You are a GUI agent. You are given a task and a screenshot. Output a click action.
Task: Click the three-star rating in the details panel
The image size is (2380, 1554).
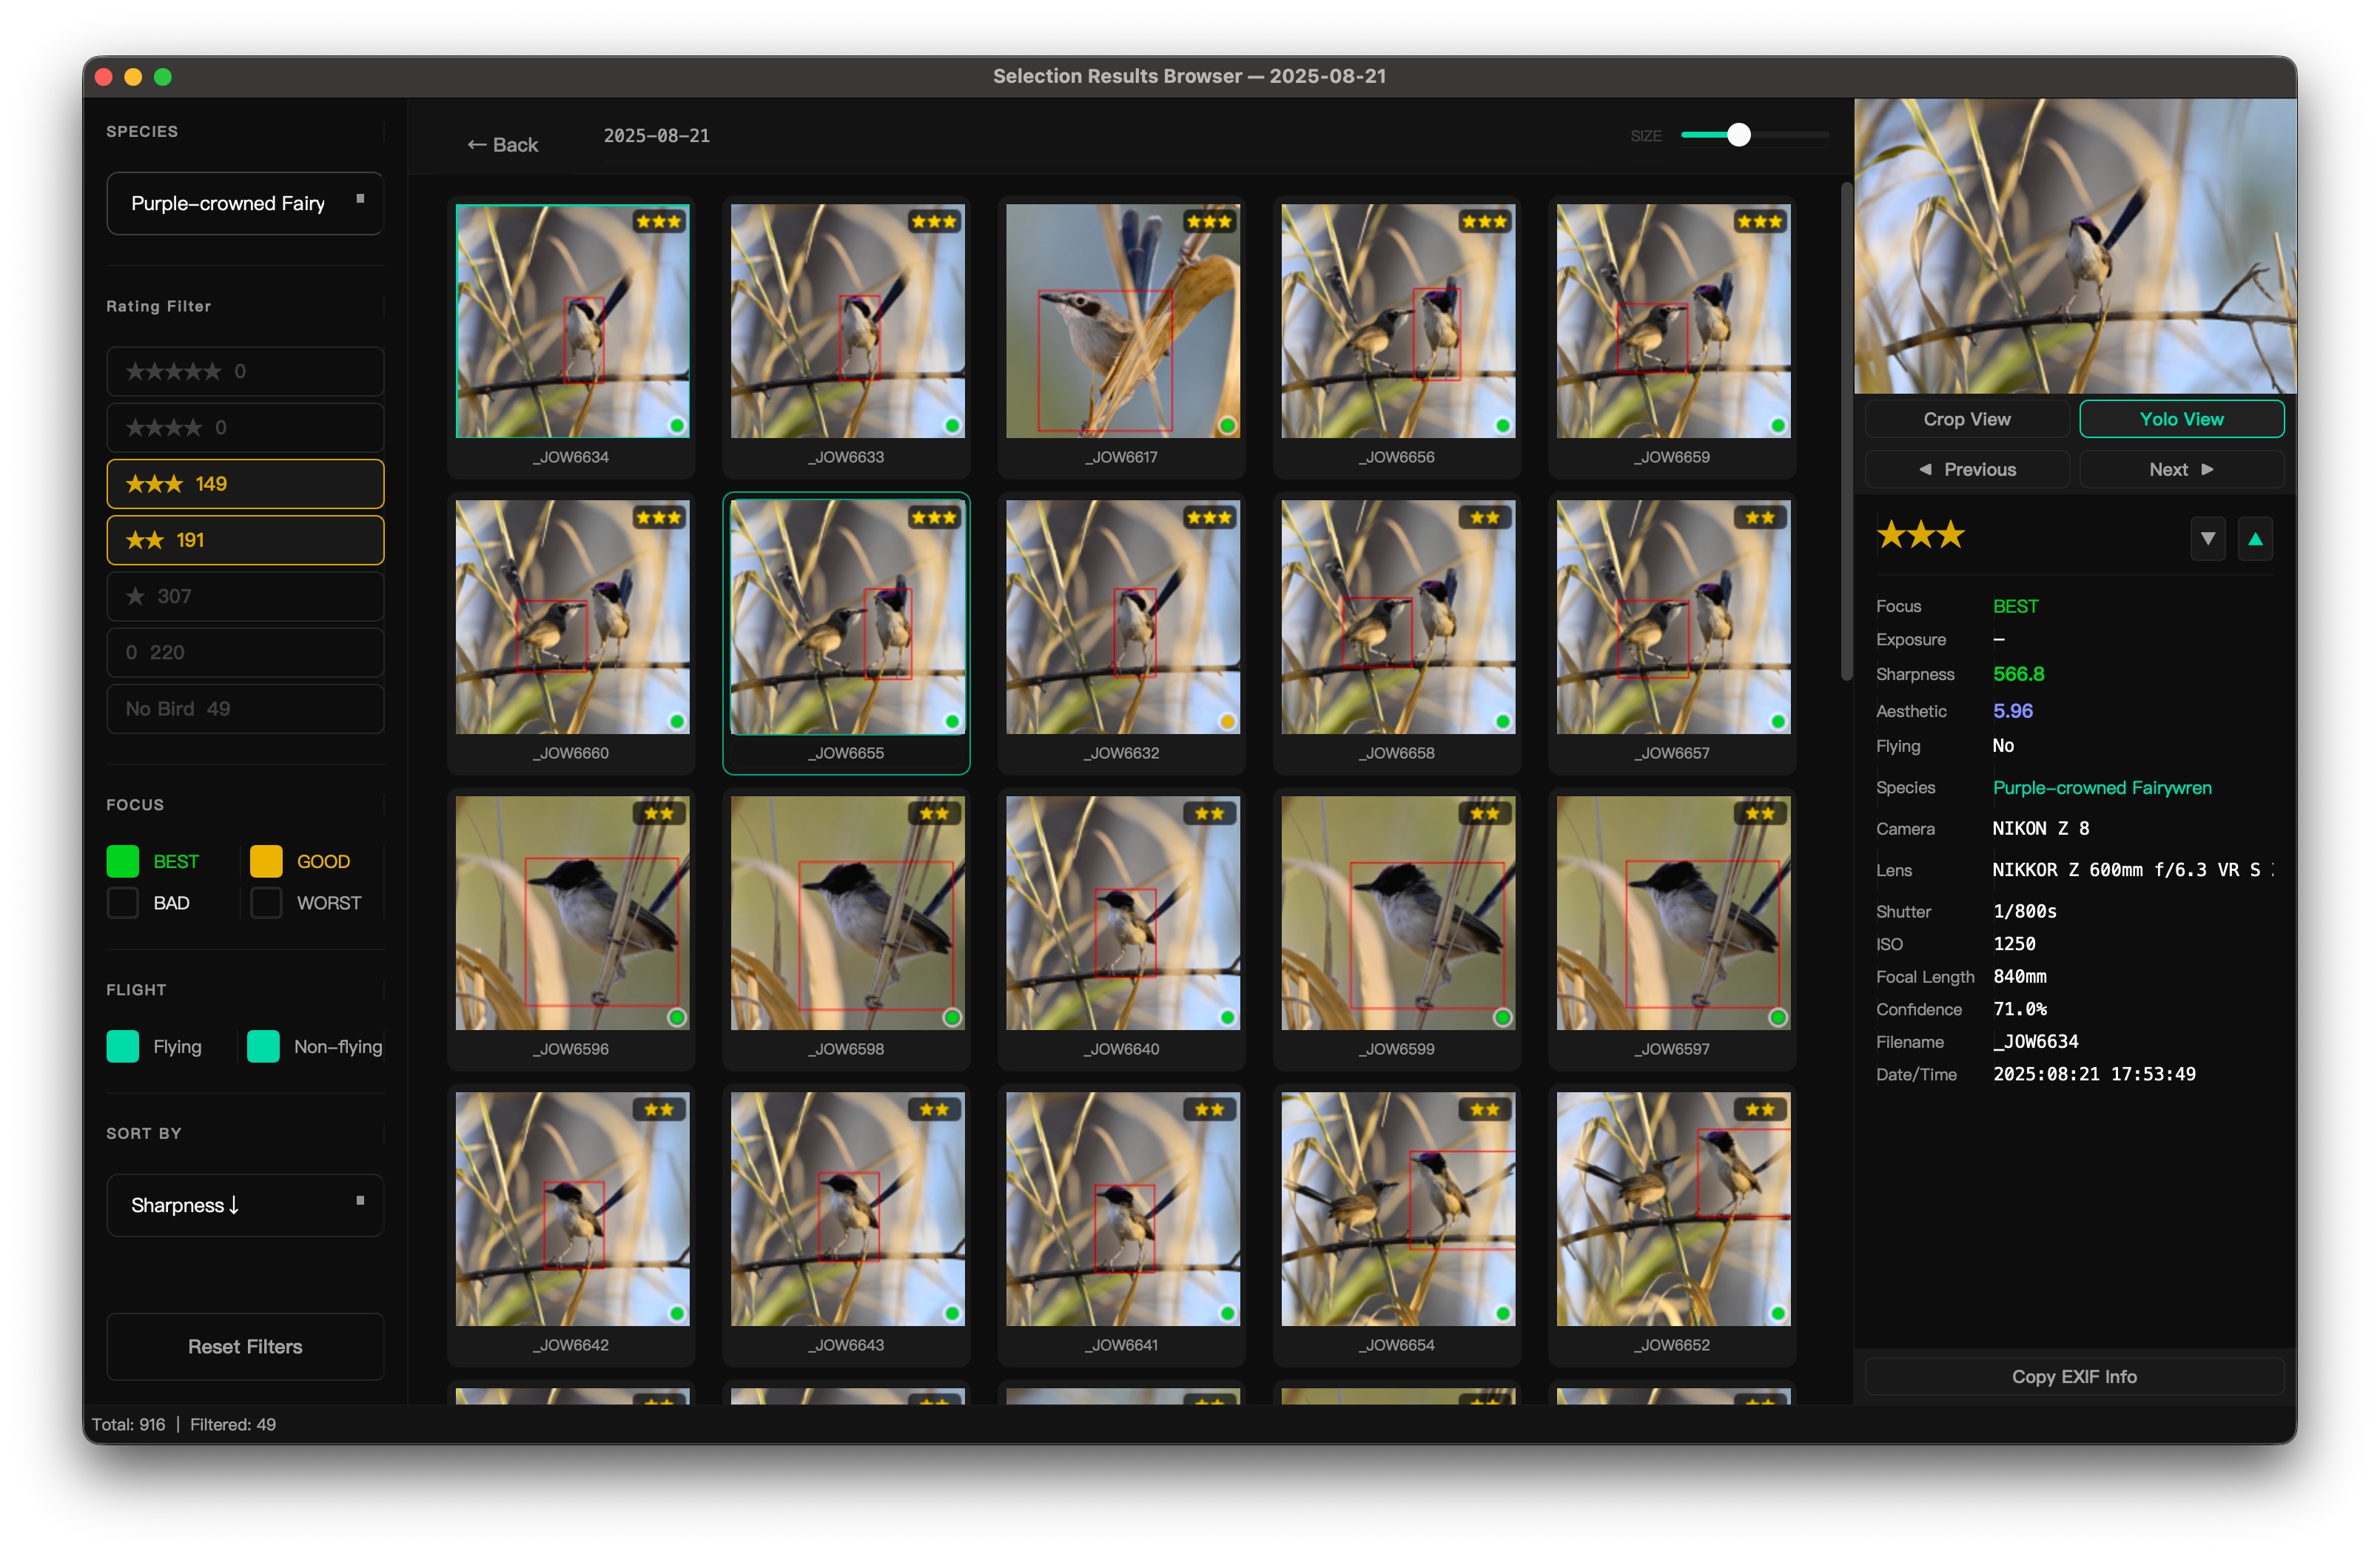point(1920,535)
